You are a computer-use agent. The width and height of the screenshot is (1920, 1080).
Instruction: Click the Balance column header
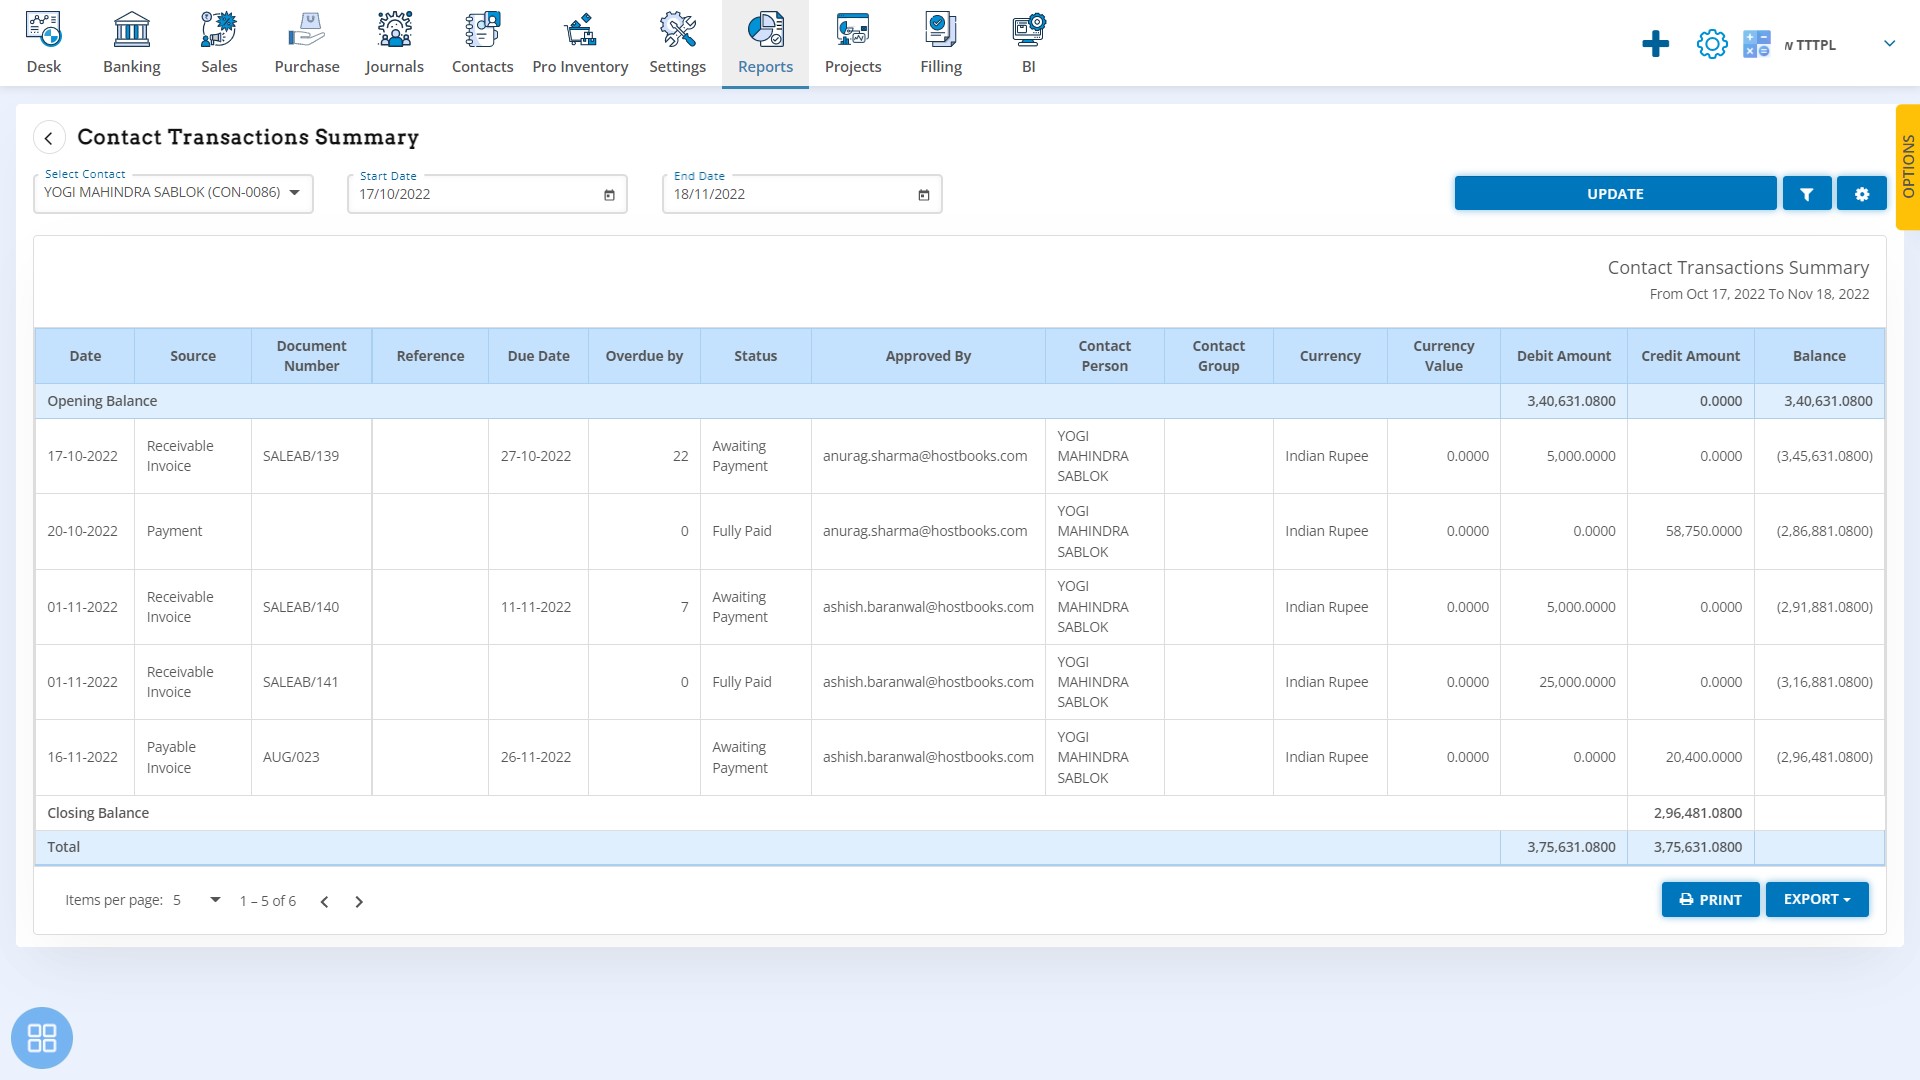(1819, 356)
